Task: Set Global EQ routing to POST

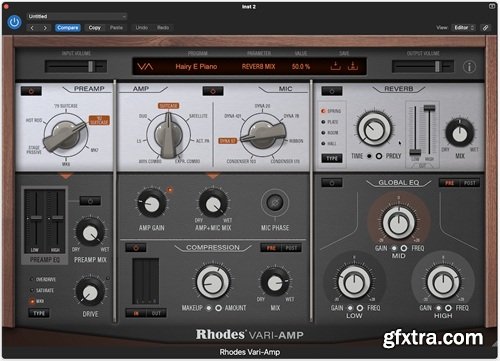Action: tap(470, 183)
